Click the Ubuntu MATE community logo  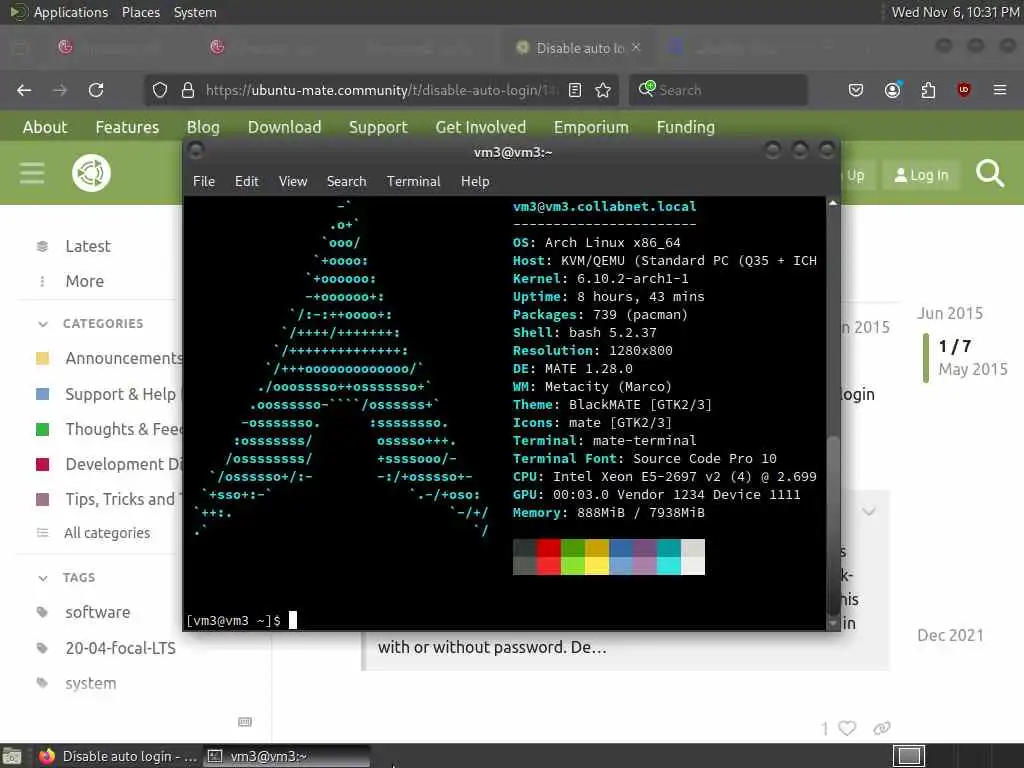point(91,173)
